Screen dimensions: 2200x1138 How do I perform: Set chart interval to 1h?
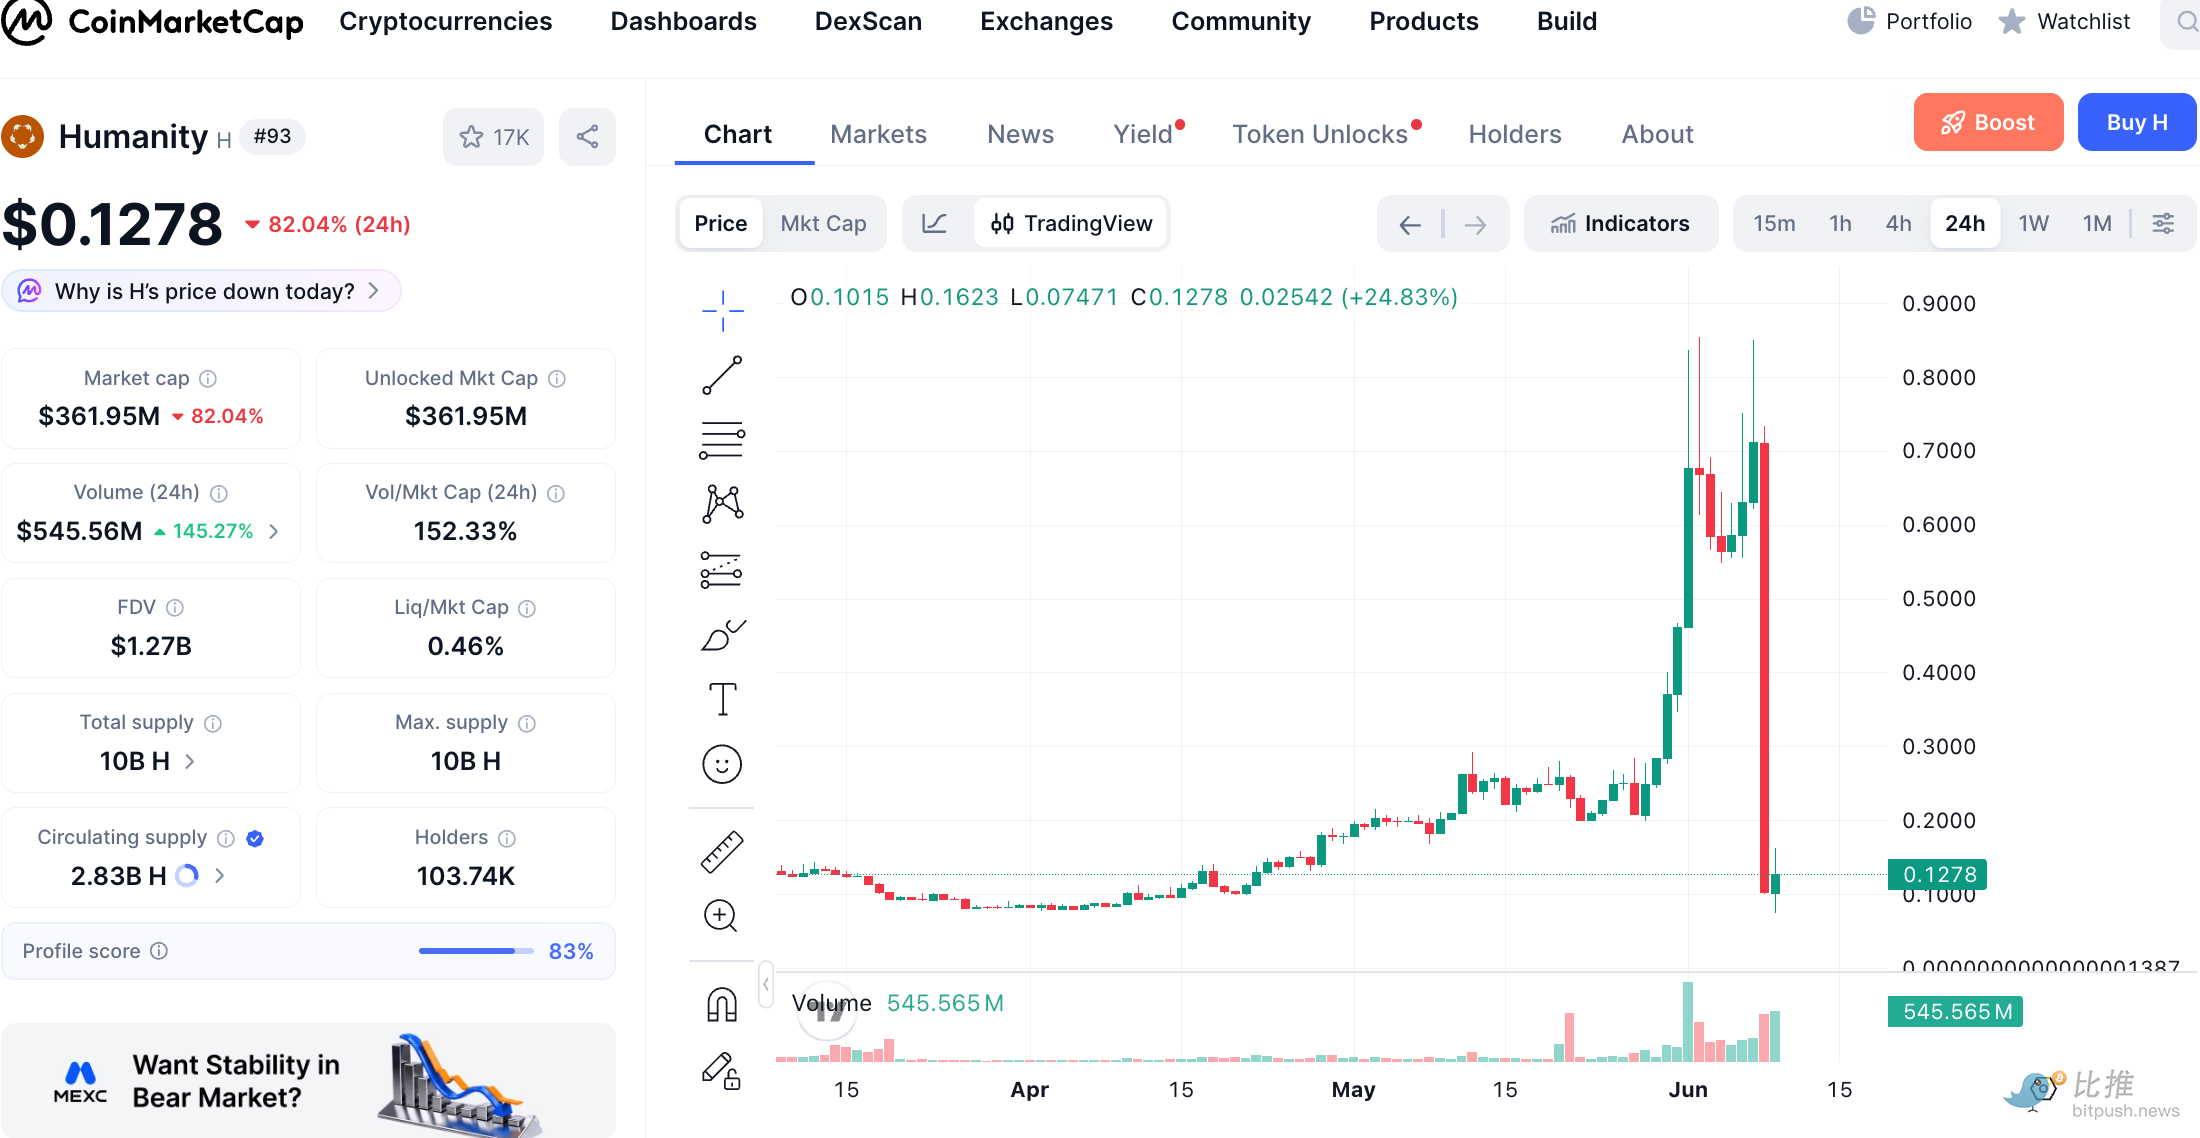tap(1840, 223)
